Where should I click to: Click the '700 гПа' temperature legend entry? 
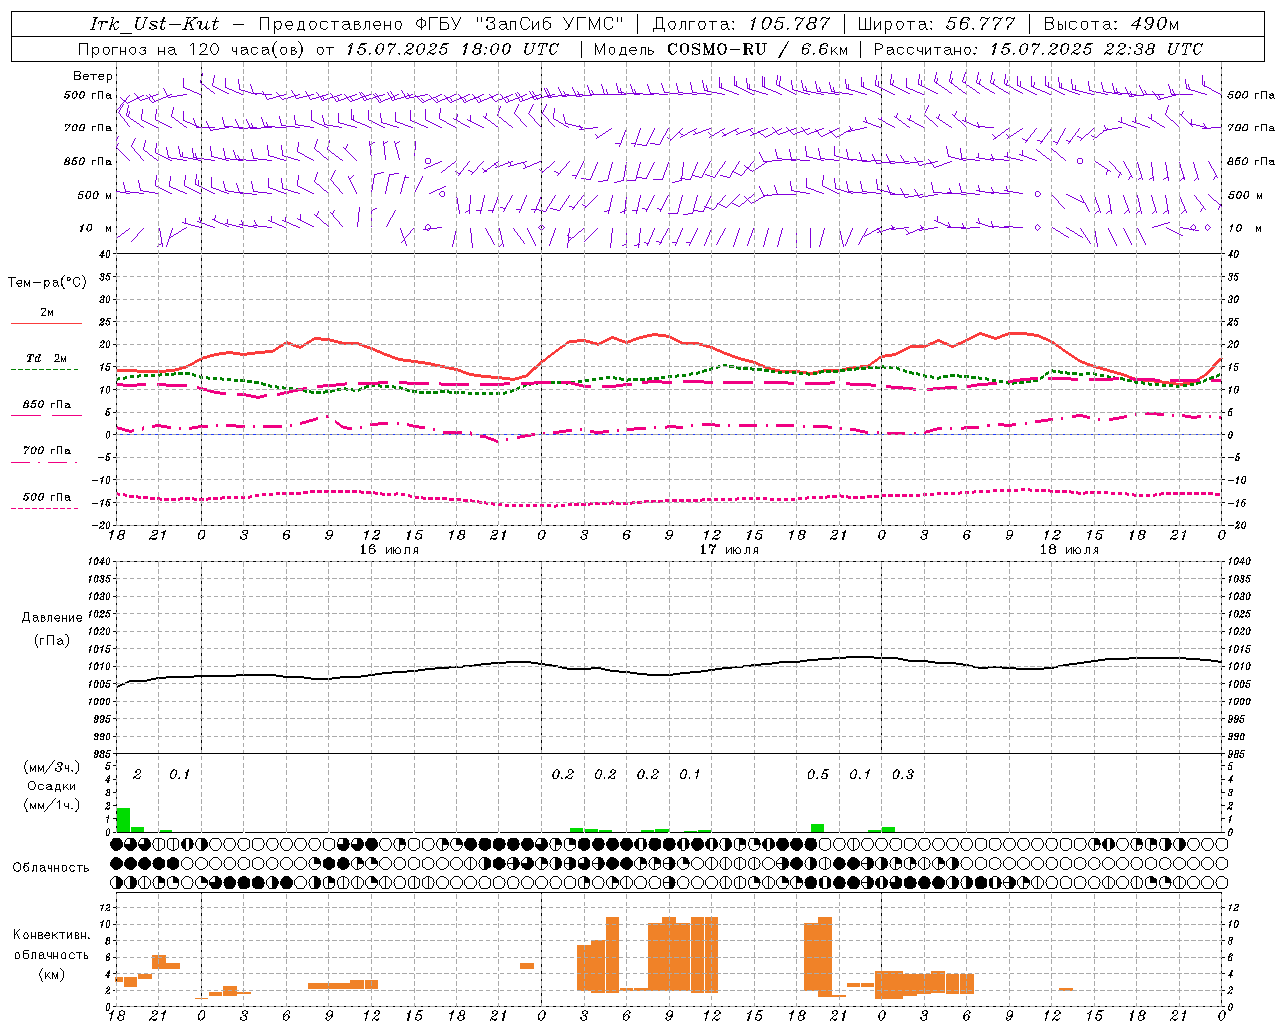point(46,451)
